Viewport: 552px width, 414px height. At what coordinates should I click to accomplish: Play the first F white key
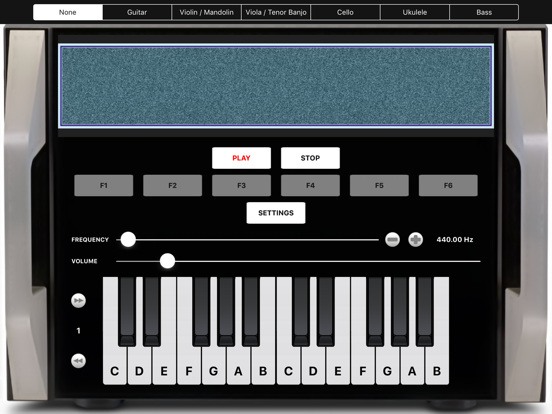[189, 366]
